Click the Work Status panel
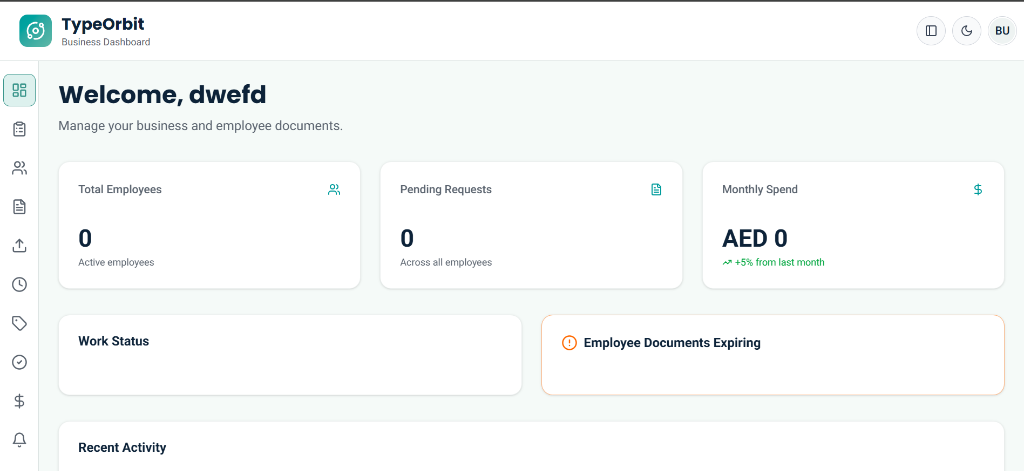This screenshot has height=471, width=1024. point(290,355)
